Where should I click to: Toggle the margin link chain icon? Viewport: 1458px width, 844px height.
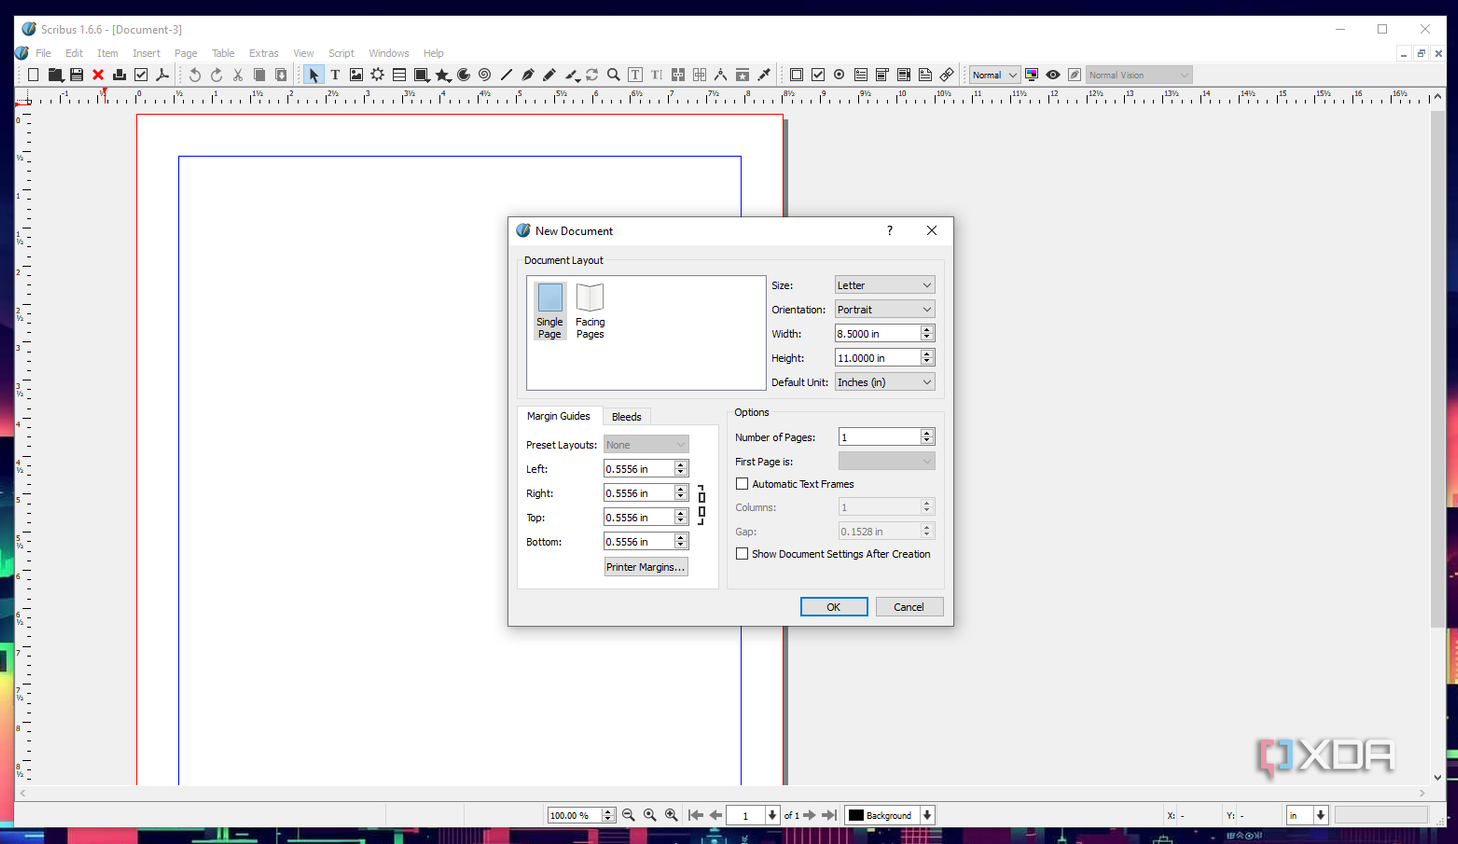coord(701,505)
